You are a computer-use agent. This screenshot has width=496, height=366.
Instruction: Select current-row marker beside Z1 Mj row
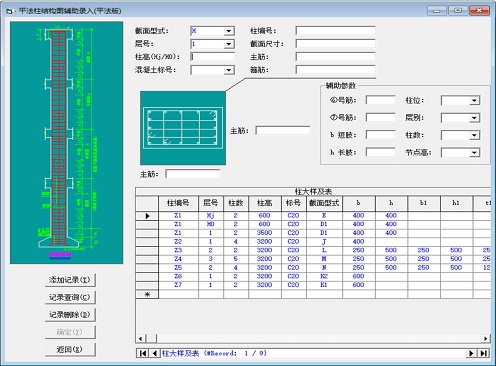click(x=147, y=216)
